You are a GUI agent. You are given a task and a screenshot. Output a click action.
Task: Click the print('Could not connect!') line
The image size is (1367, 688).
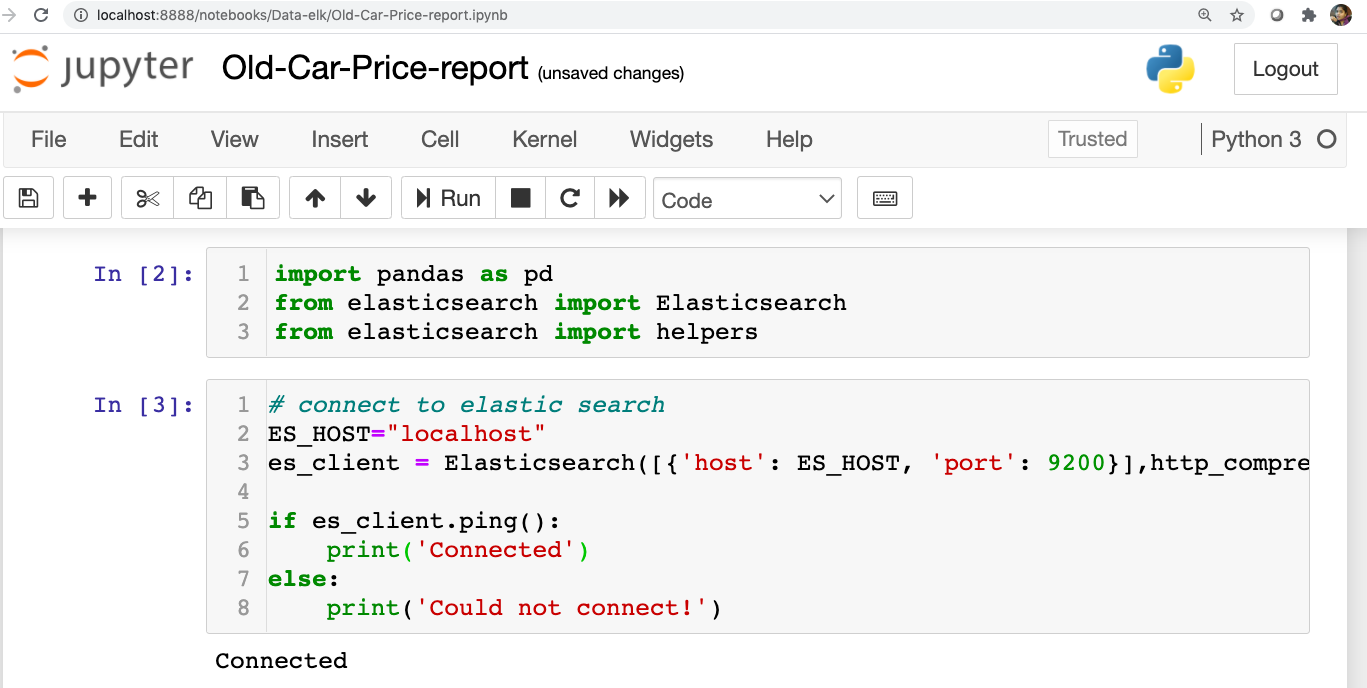524,608
